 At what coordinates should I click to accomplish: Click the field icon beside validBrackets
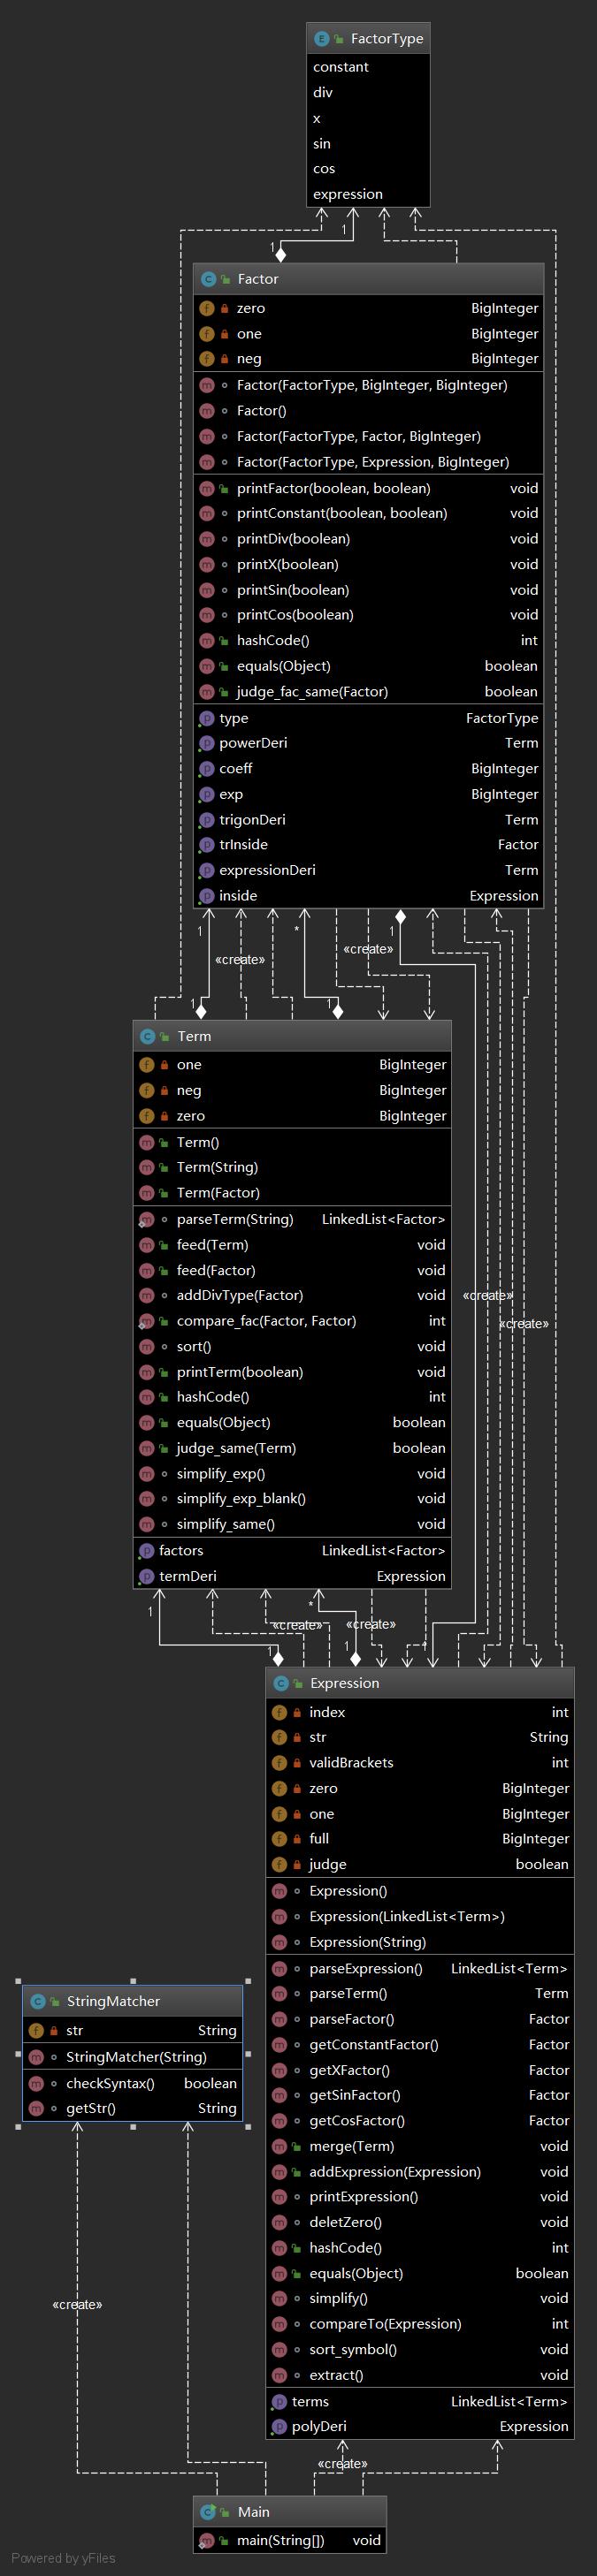[x=279, y=1763]
